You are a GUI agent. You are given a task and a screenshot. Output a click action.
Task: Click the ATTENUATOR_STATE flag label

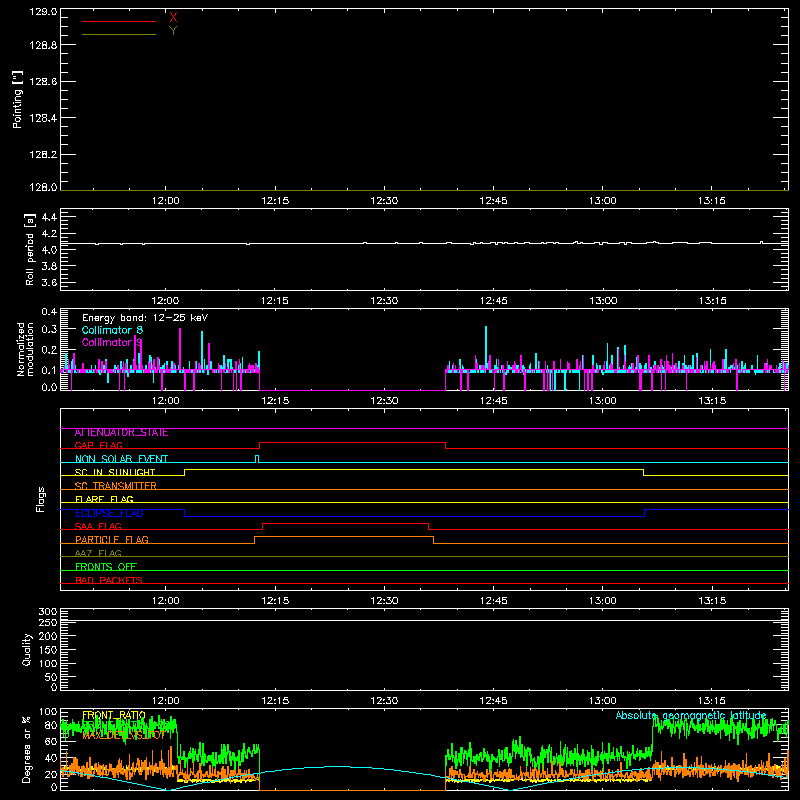121,433
